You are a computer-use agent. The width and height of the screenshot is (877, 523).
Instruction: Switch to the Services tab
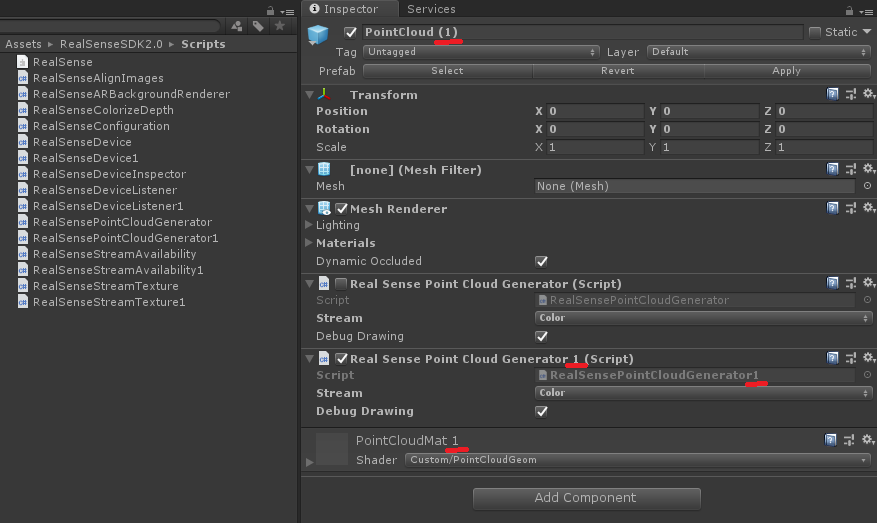click(x=431, y=9)
